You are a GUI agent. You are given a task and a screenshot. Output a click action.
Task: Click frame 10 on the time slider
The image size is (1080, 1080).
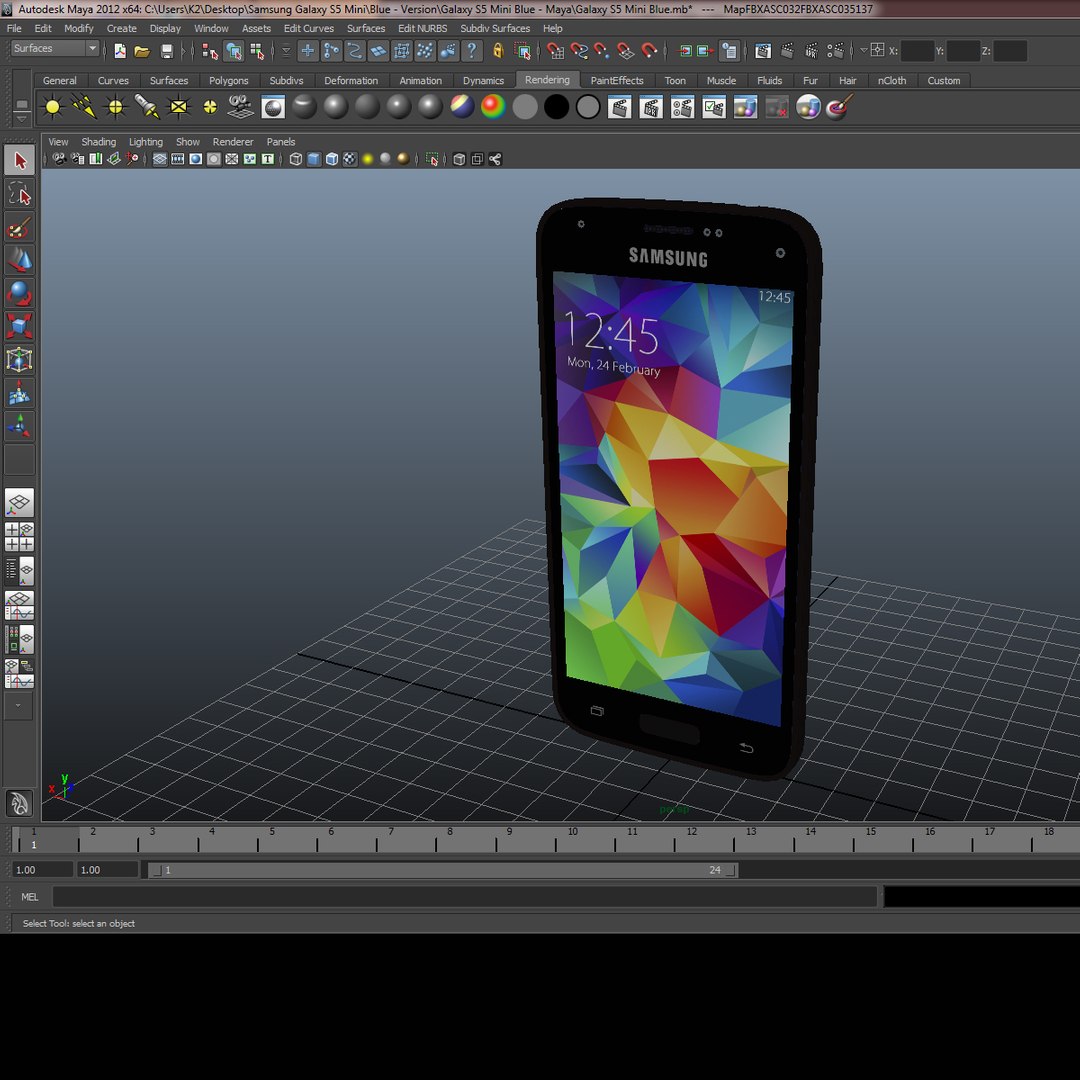coord(570,839)
